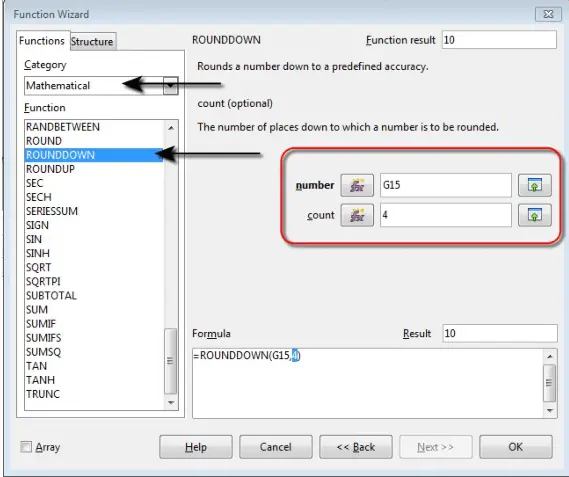This screenshot has width=569, height=477.
Task: Open function wizard icon beside count field
Action: [x=357, y=215]
